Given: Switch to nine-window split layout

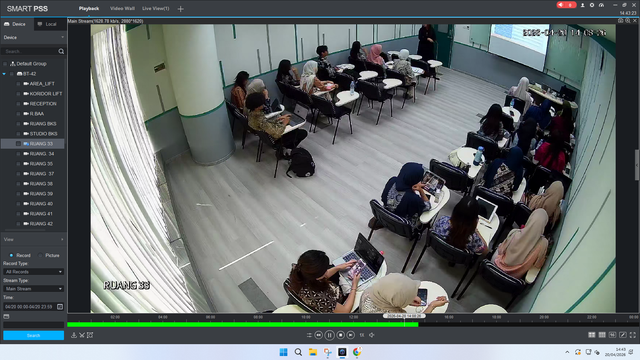Looking at the screenshot, I should pos(602,335).
